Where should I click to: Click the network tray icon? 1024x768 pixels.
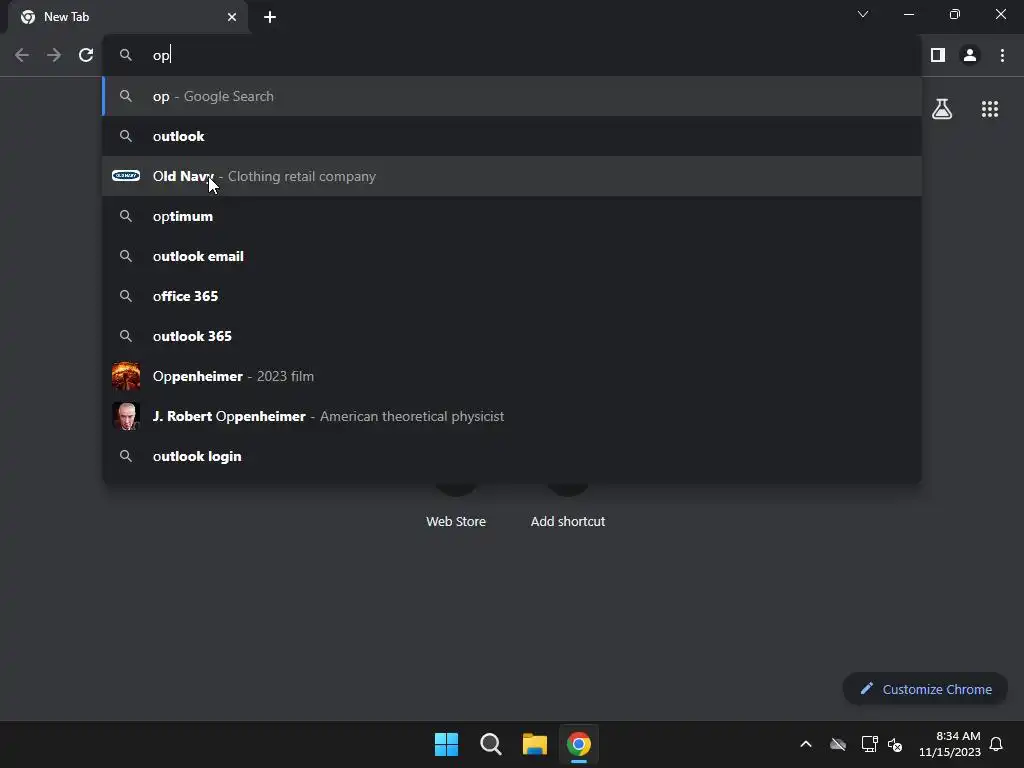869,744
